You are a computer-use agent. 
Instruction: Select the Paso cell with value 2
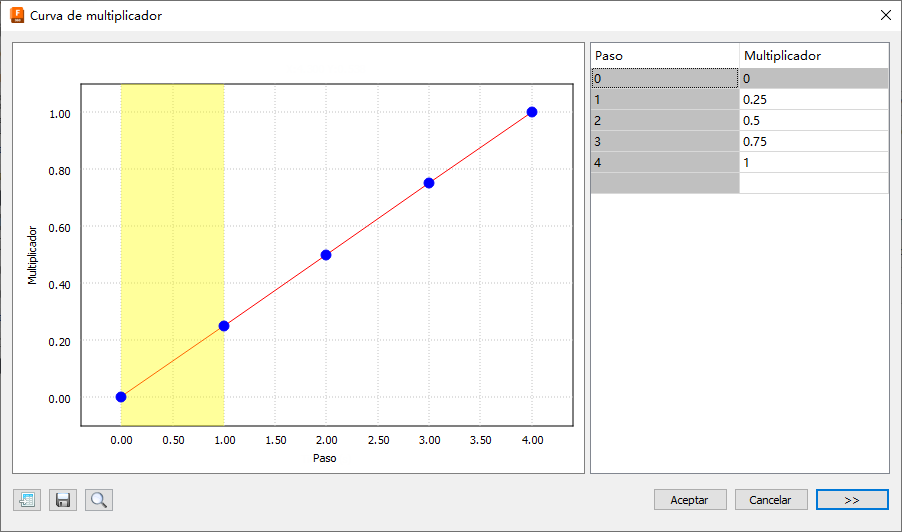pos(665,120)
